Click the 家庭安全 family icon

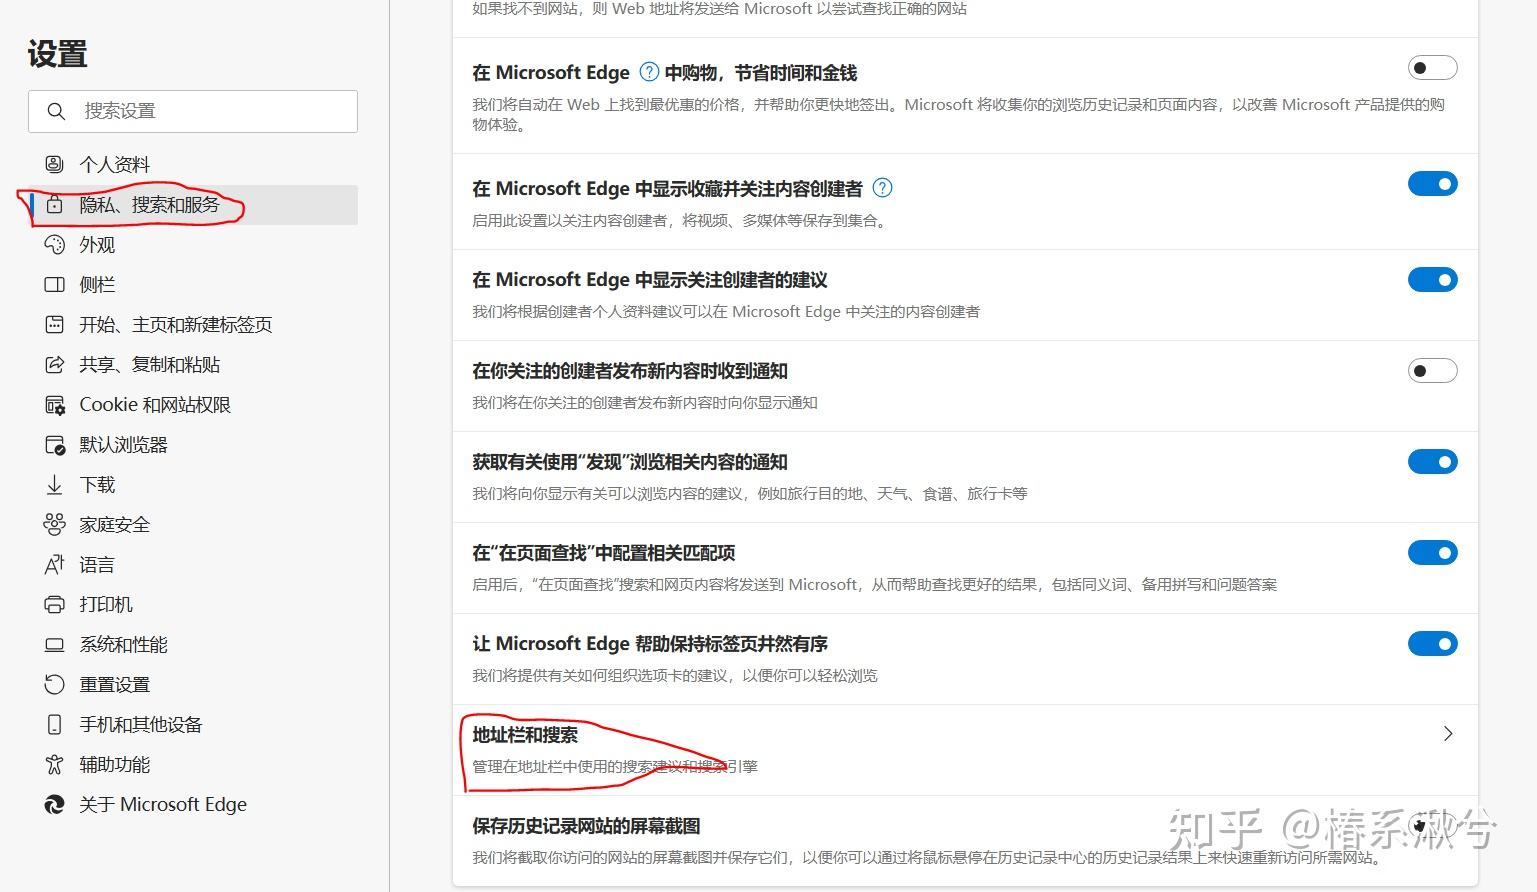click(x=54, y=524)
